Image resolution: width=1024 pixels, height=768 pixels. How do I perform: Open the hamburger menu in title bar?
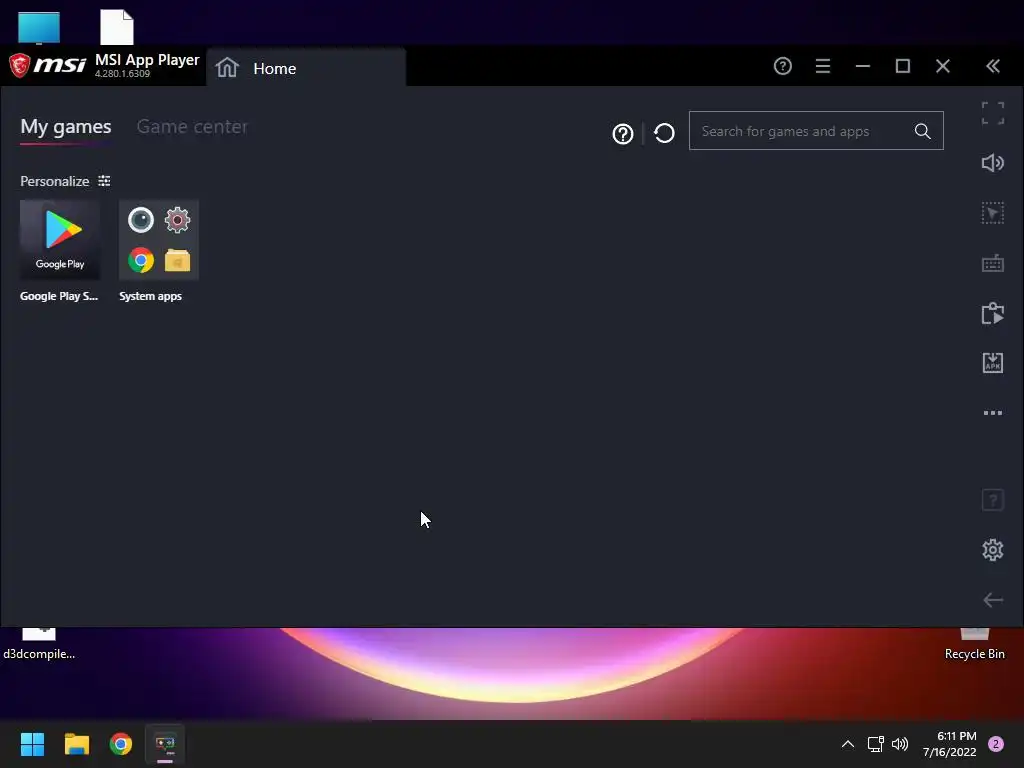(x=823, y=66)
